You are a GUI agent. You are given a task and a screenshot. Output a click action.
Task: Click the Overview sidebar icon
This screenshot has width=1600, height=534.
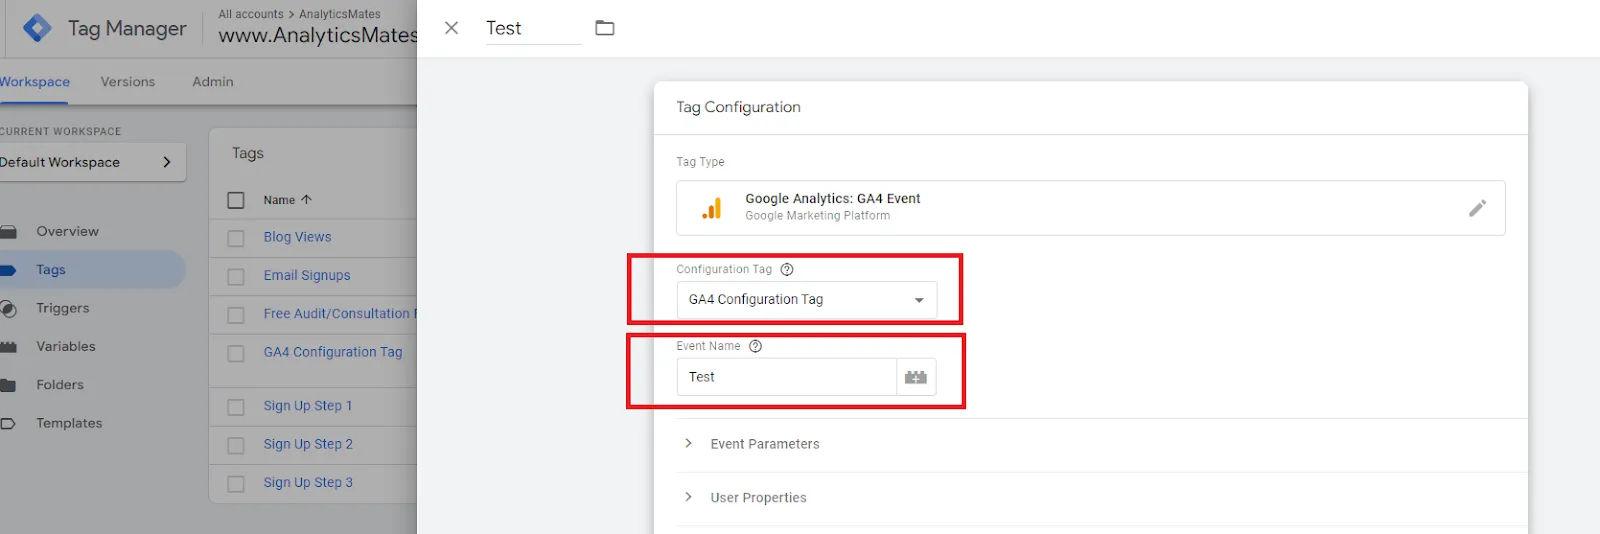[x=8, y=232]
